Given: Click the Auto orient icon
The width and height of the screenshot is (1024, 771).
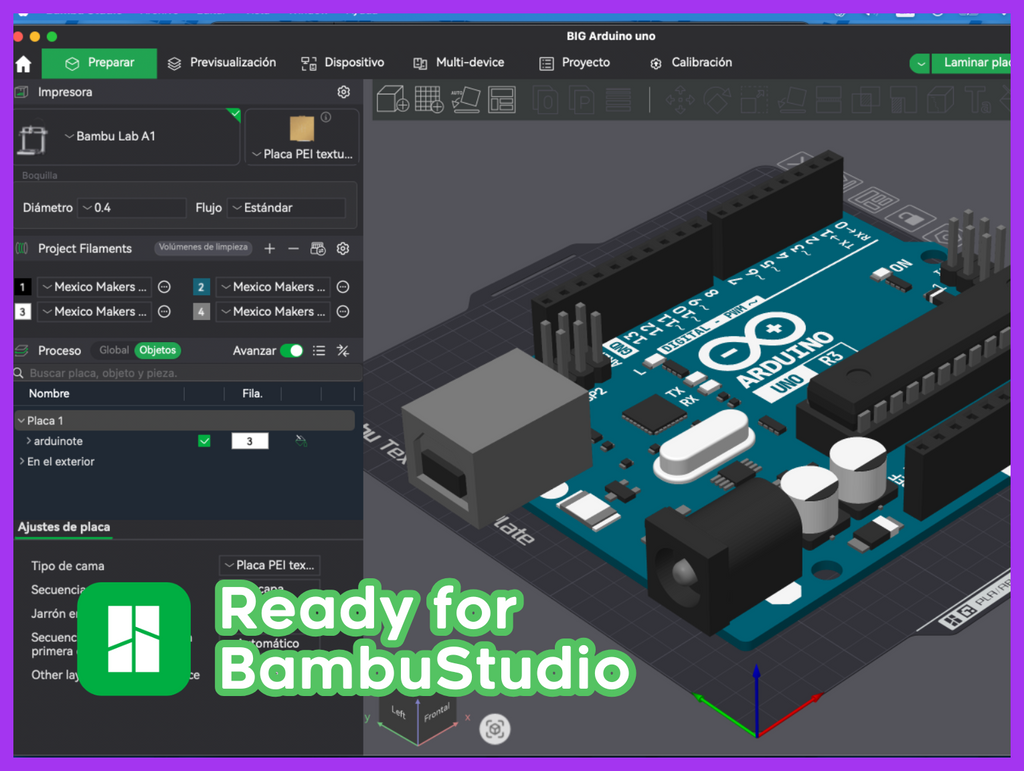Looking at the screenshot, I should click(466, 100).
